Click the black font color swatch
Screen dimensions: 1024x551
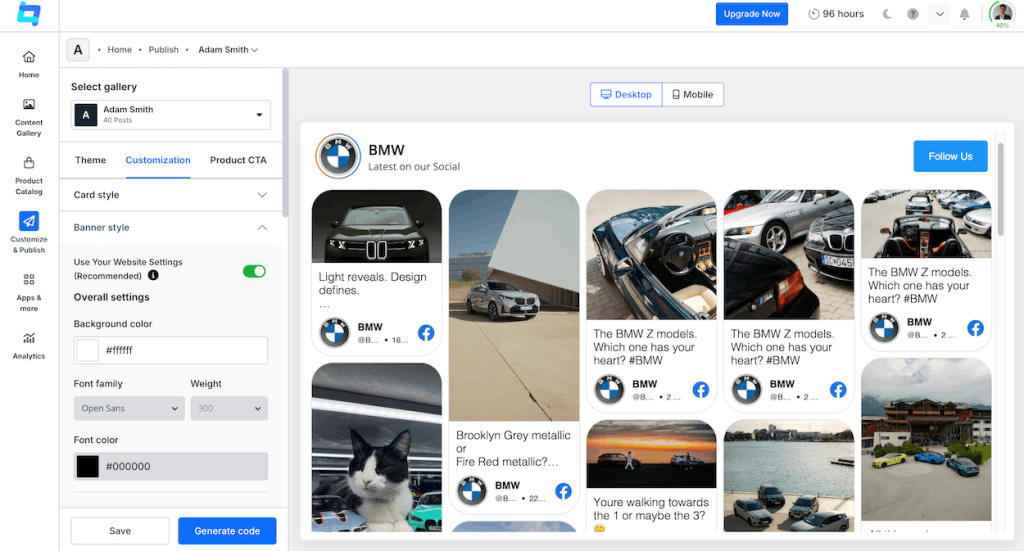click(x=88, y=466)
